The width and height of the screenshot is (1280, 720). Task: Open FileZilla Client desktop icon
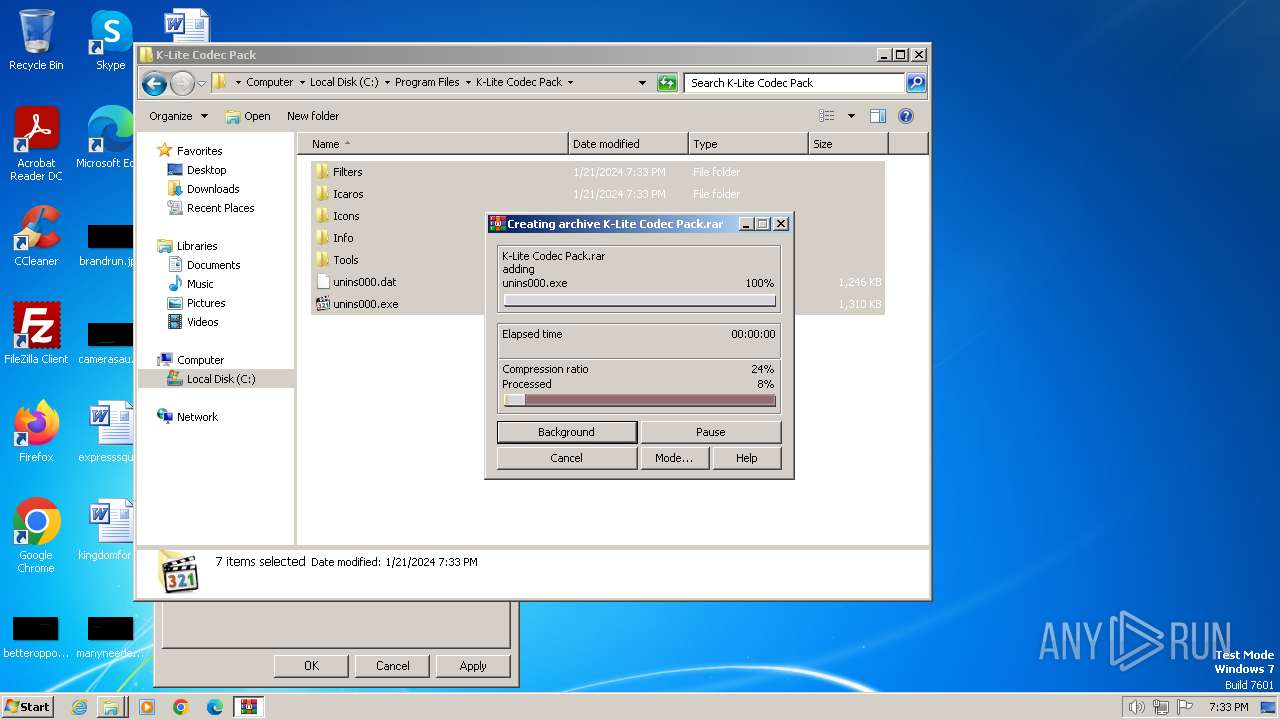36,333
